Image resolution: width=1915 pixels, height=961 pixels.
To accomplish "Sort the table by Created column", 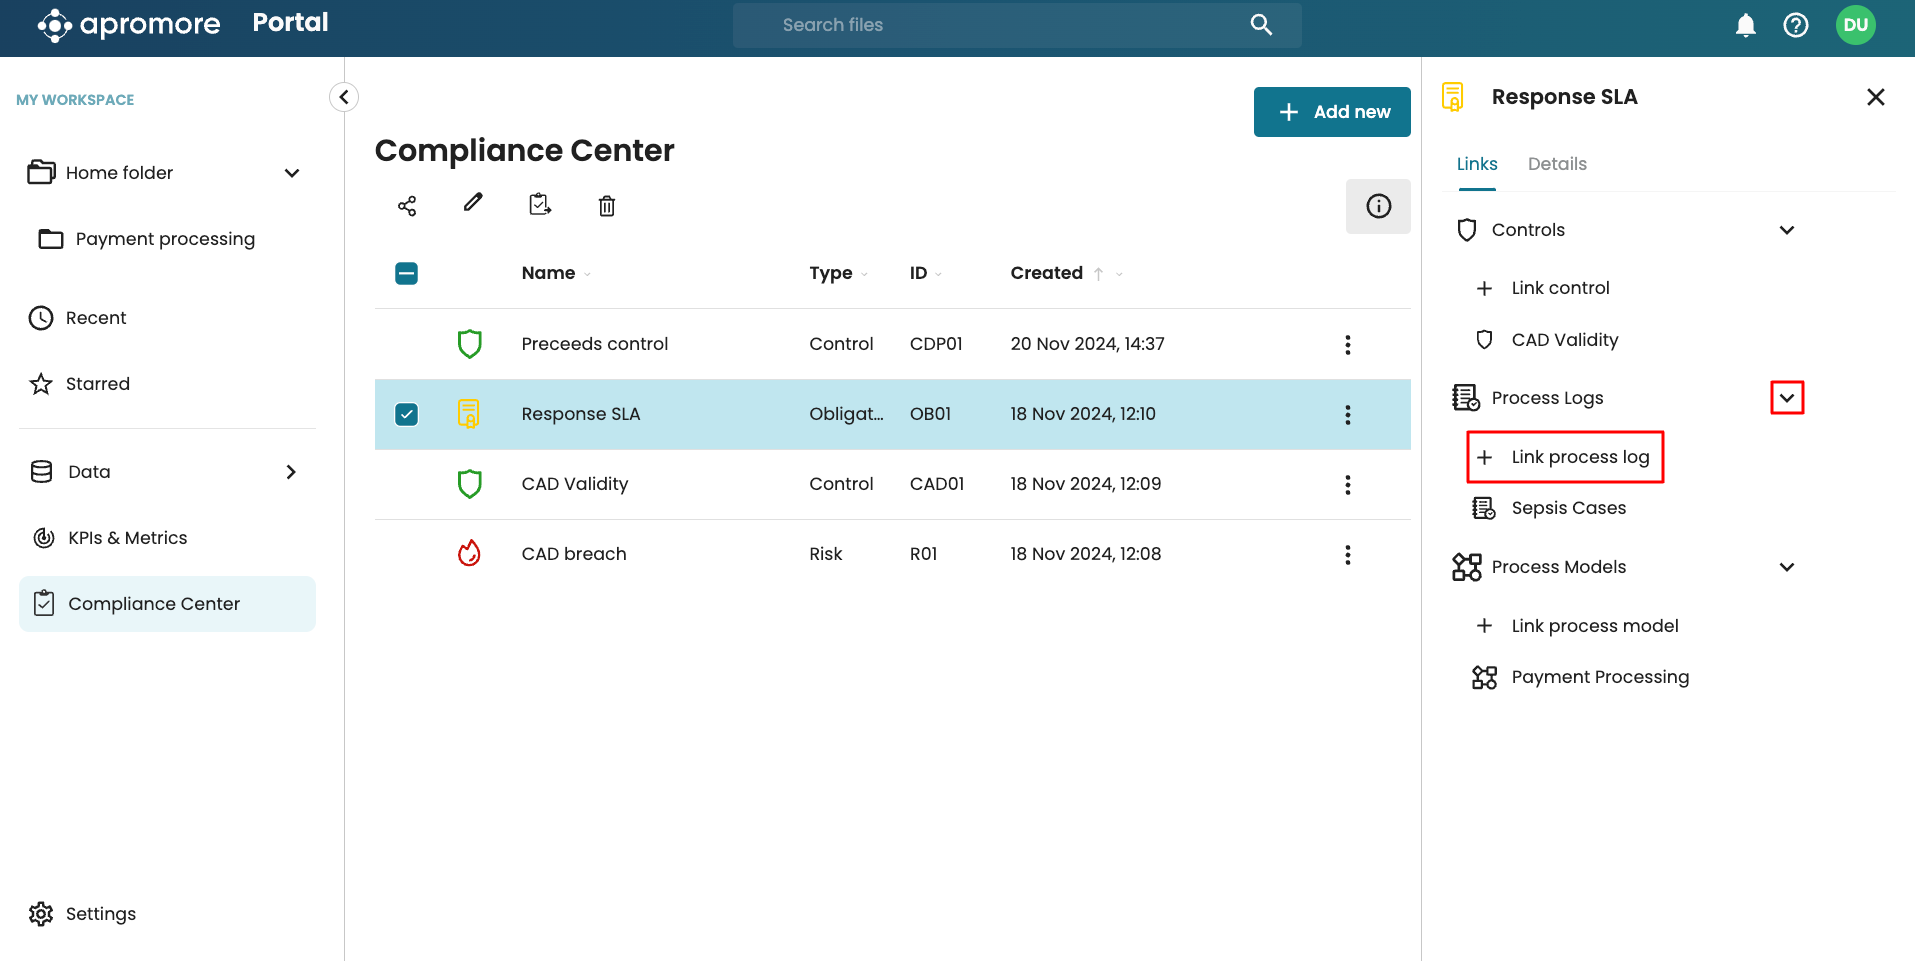I will click(1047, 273).
